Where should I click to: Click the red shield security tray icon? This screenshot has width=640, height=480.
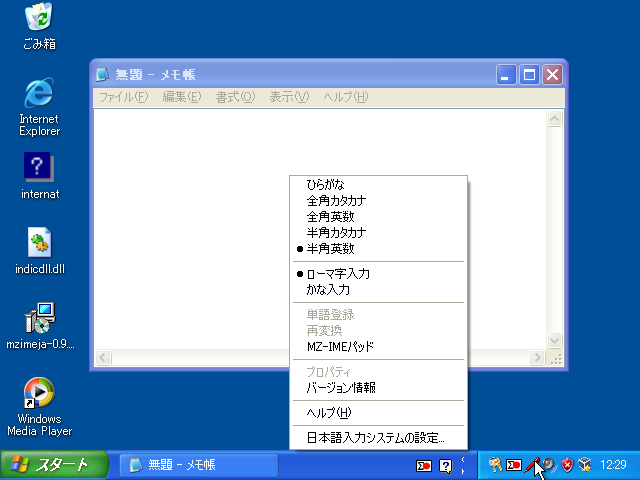[x=568, y=465]
